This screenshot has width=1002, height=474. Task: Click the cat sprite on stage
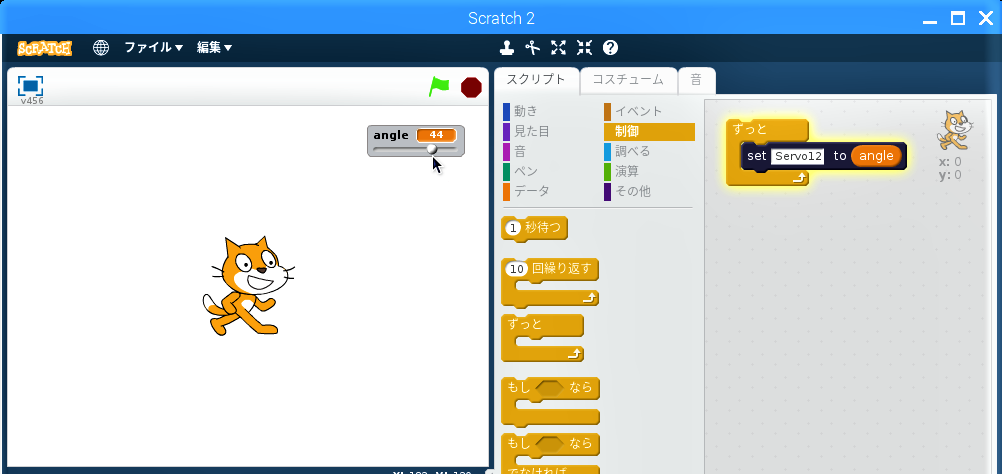pyautogui.click(x=249, y=286)
